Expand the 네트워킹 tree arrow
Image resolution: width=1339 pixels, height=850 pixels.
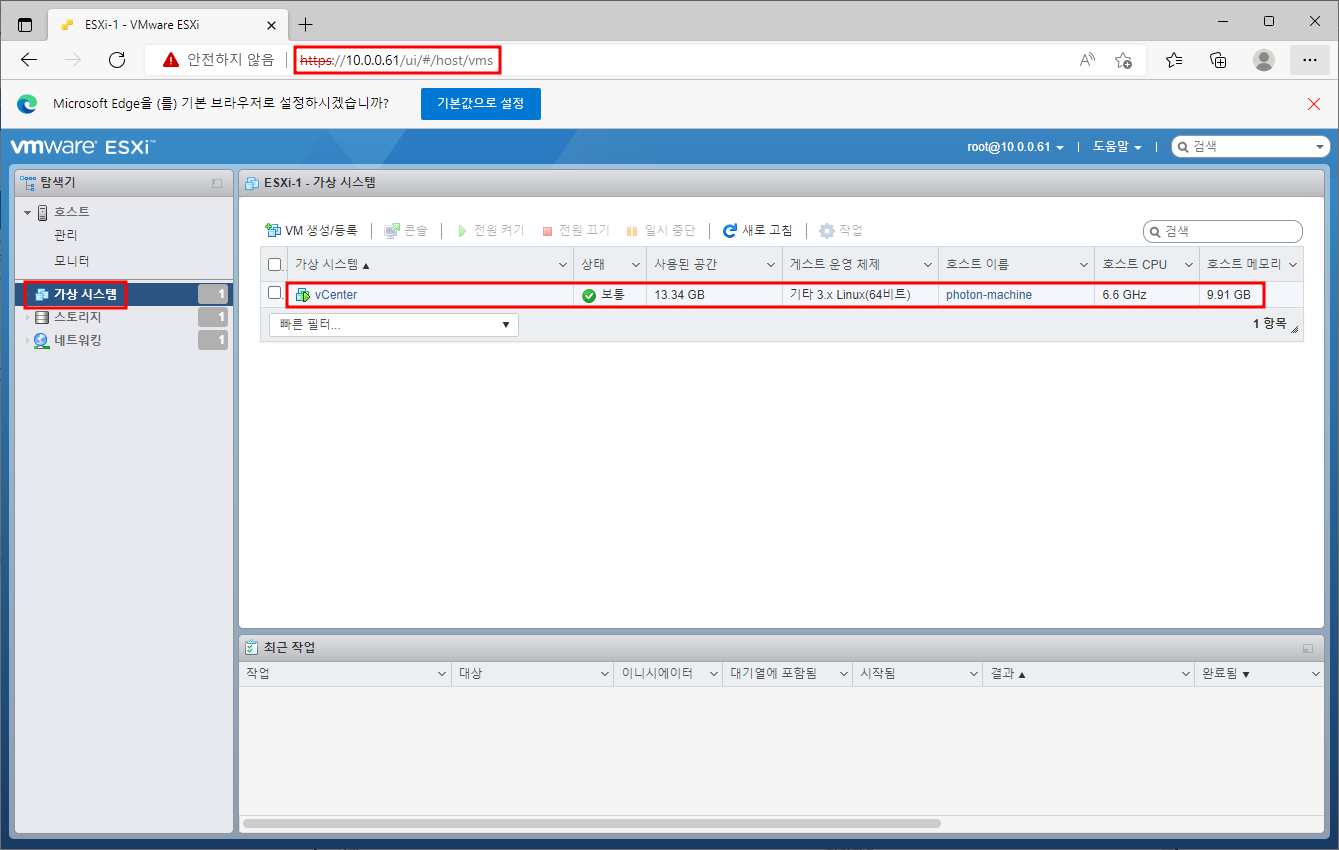coord(28,340)
